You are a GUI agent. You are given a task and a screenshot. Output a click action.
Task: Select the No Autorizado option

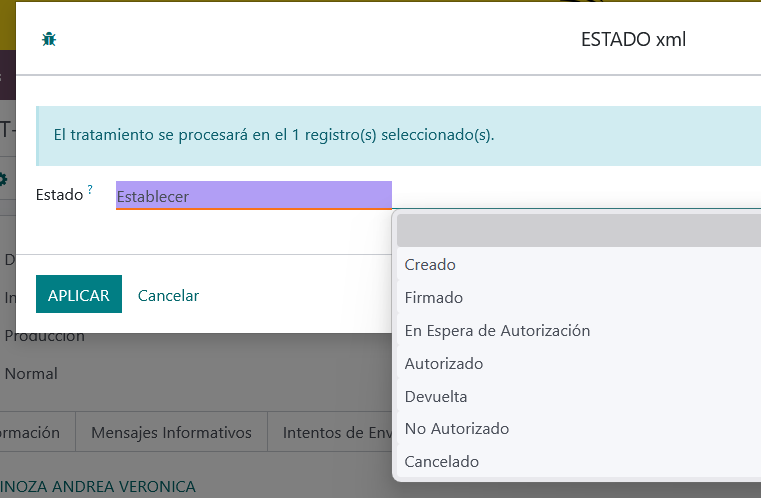click(x=457, y=429)
